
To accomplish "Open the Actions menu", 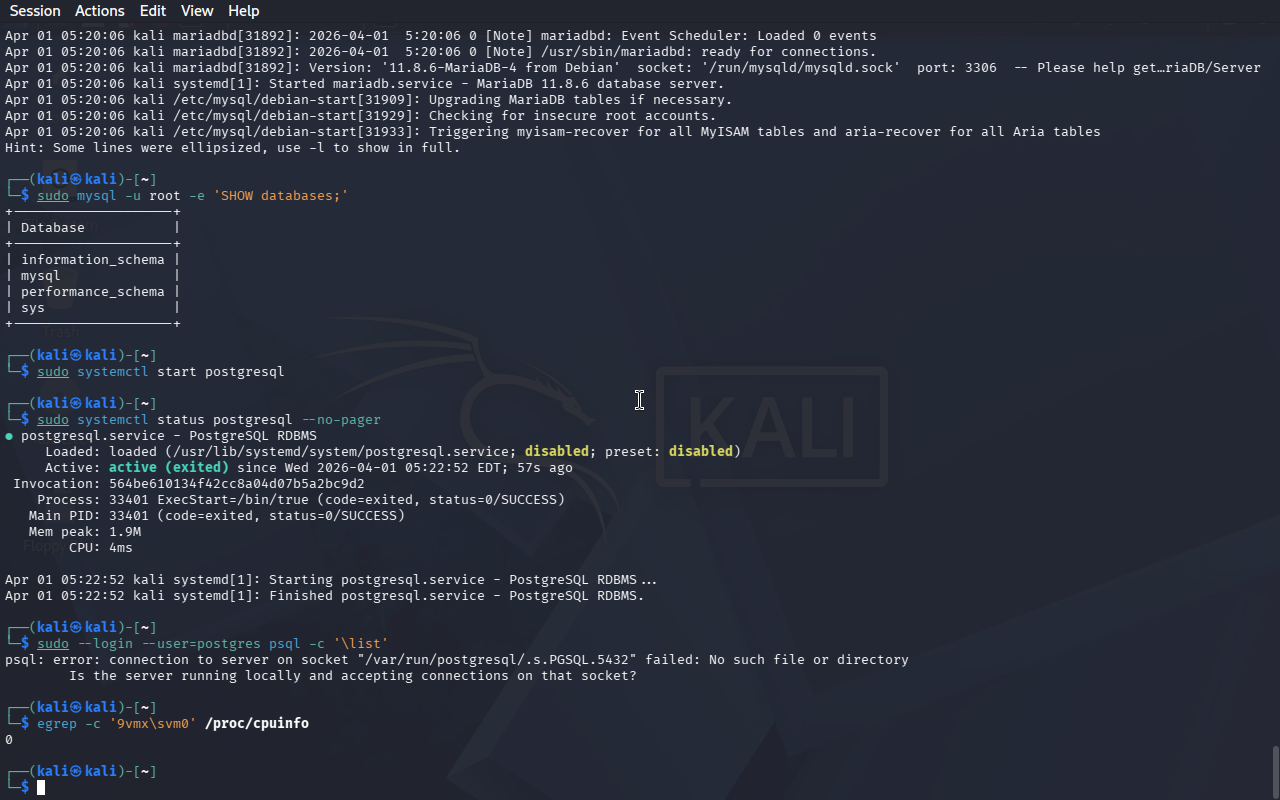I will tap(100, 11).
